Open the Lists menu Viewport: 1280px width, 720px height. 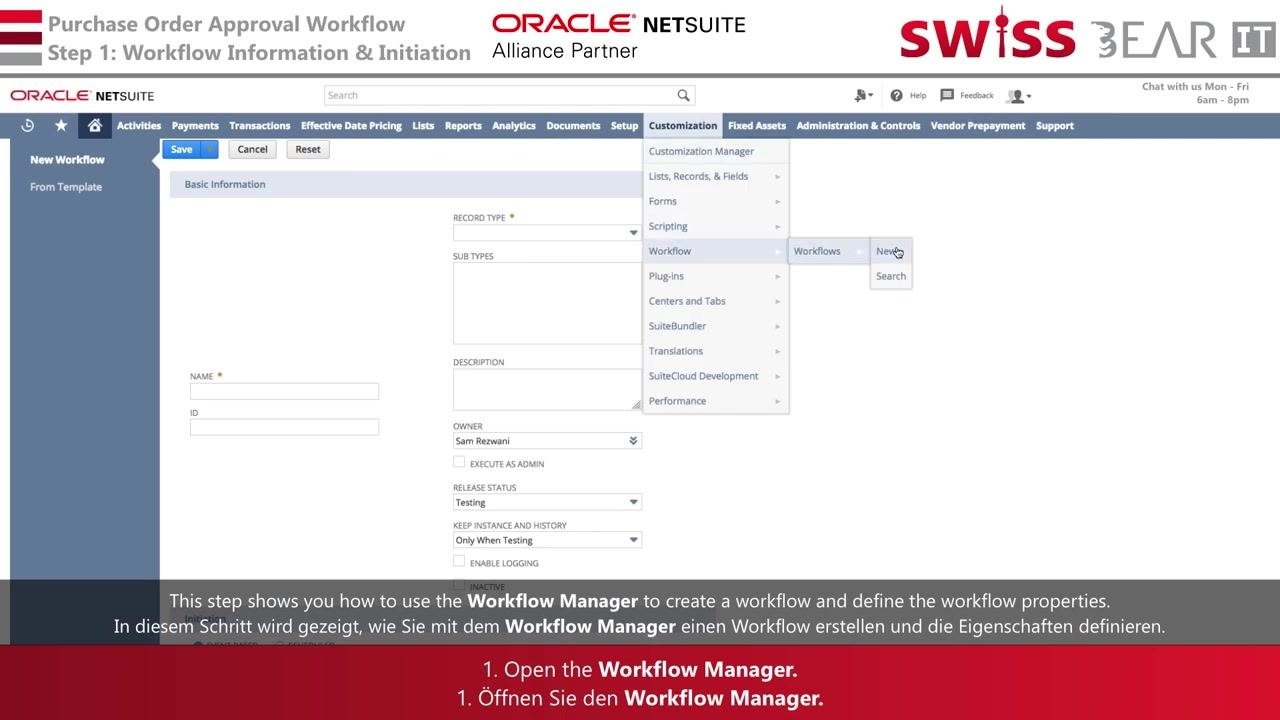coord(423,126)
